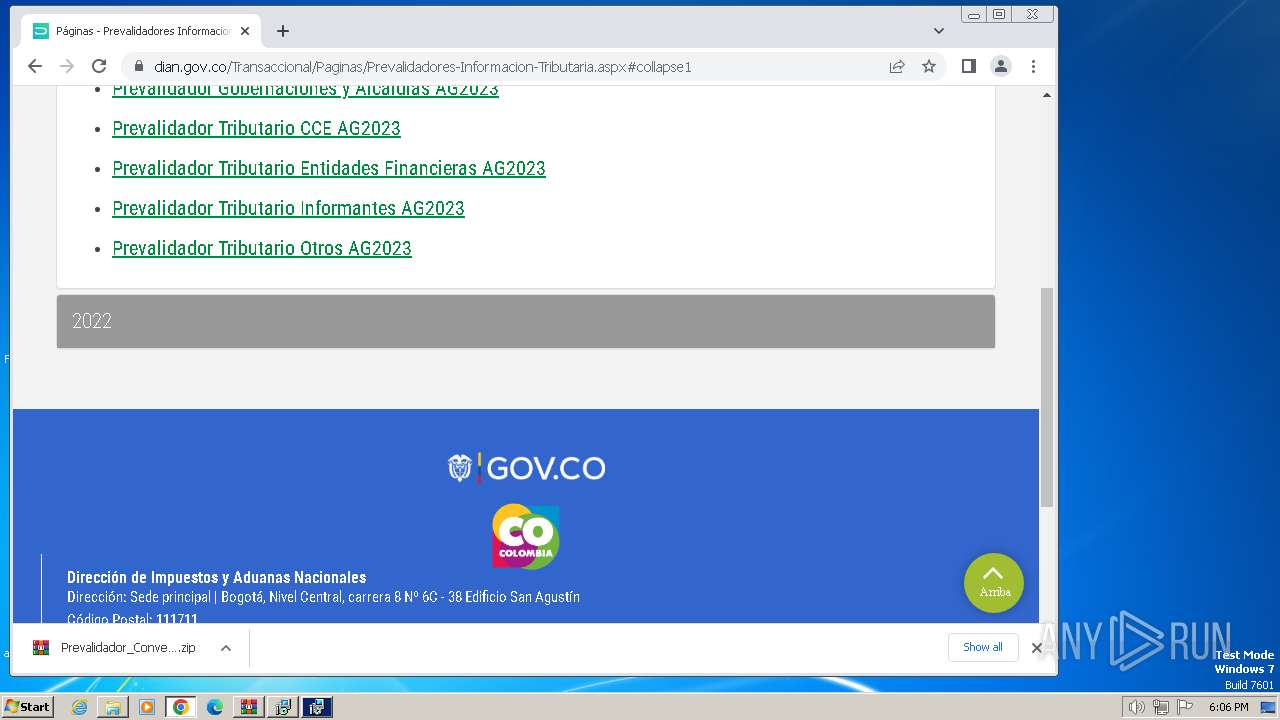
Task: Click the 6:06 PM taskbar clock
Action: pyautogui.click(x=1228, y=707)
